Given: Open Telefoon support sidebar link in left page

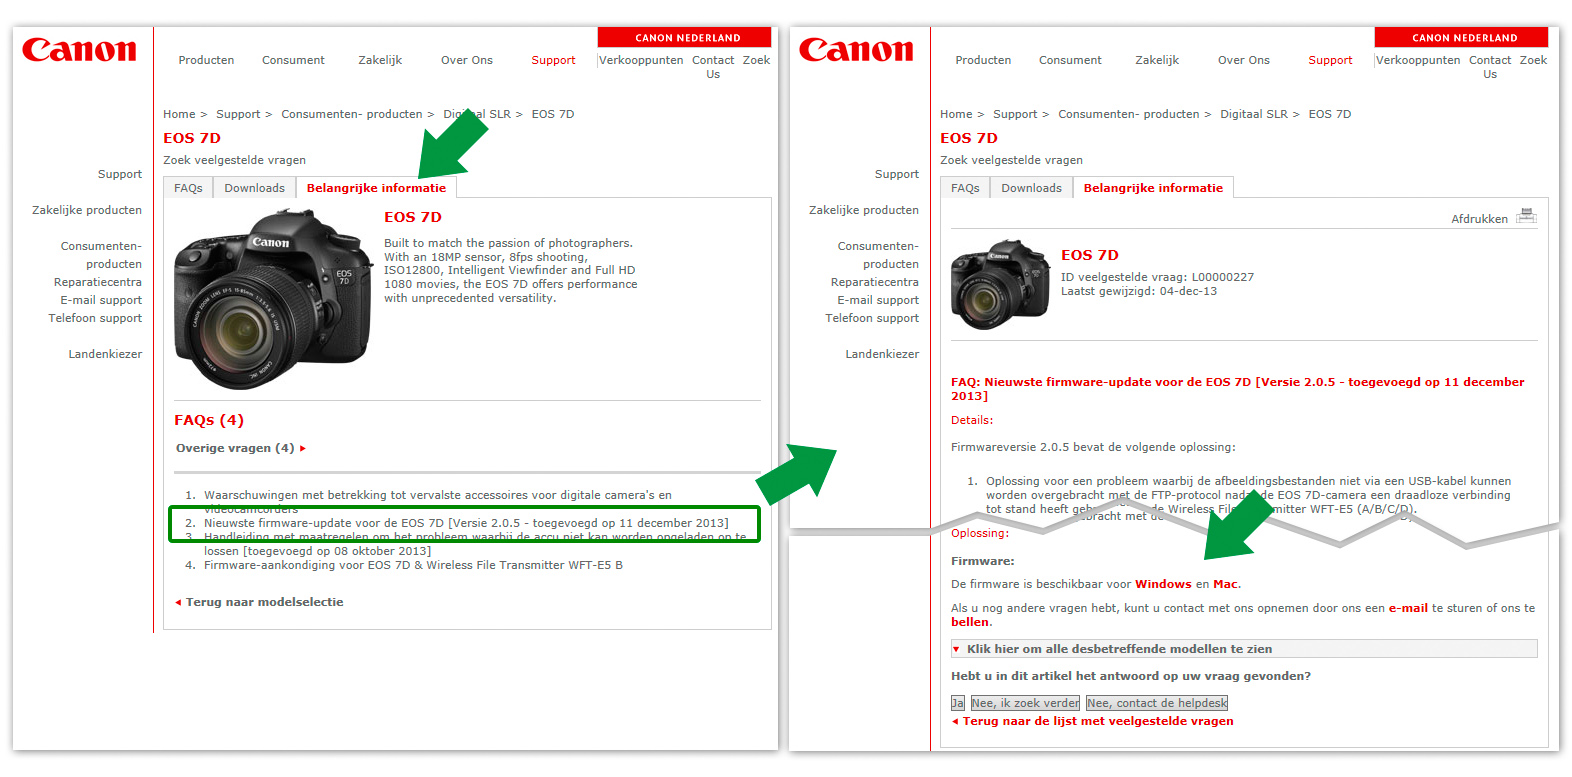Looking at the screenshot, I should pyautogui.click(x=95, y=318).
